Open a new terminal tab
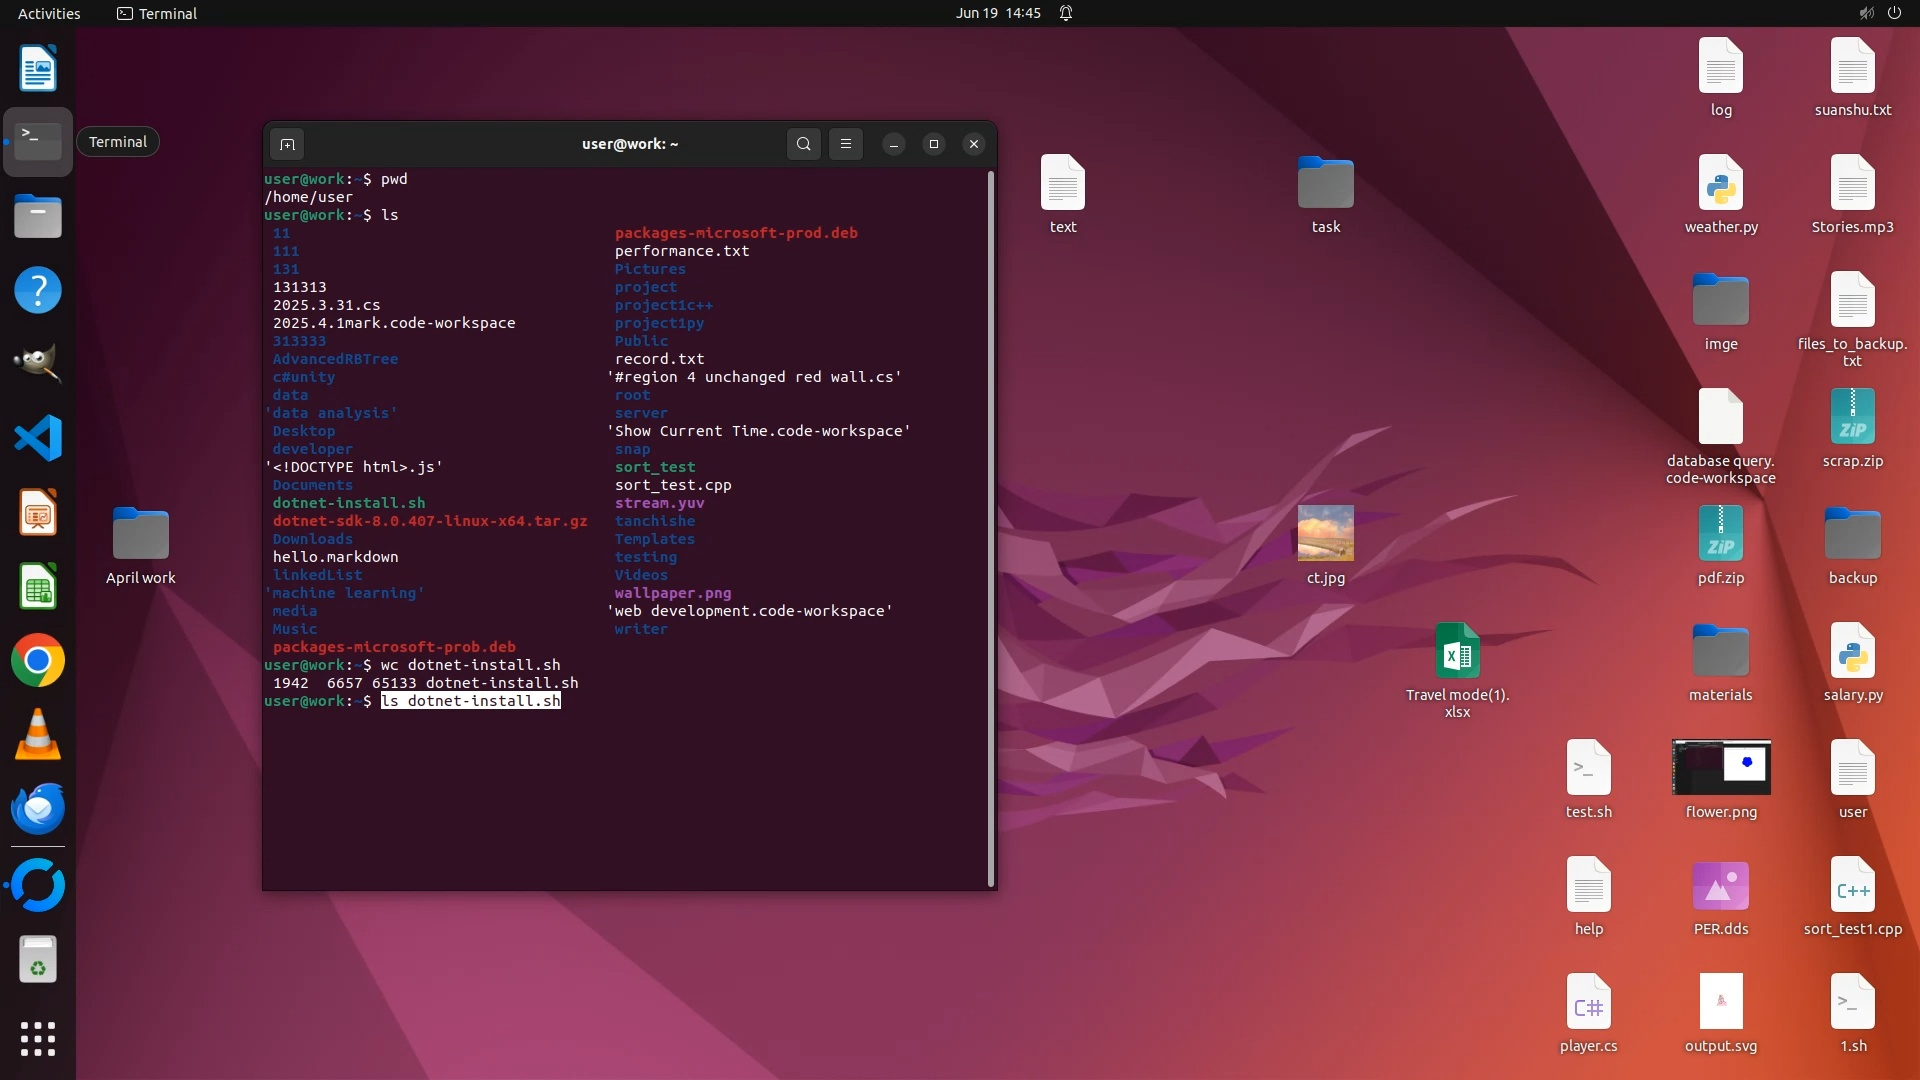 287,144
